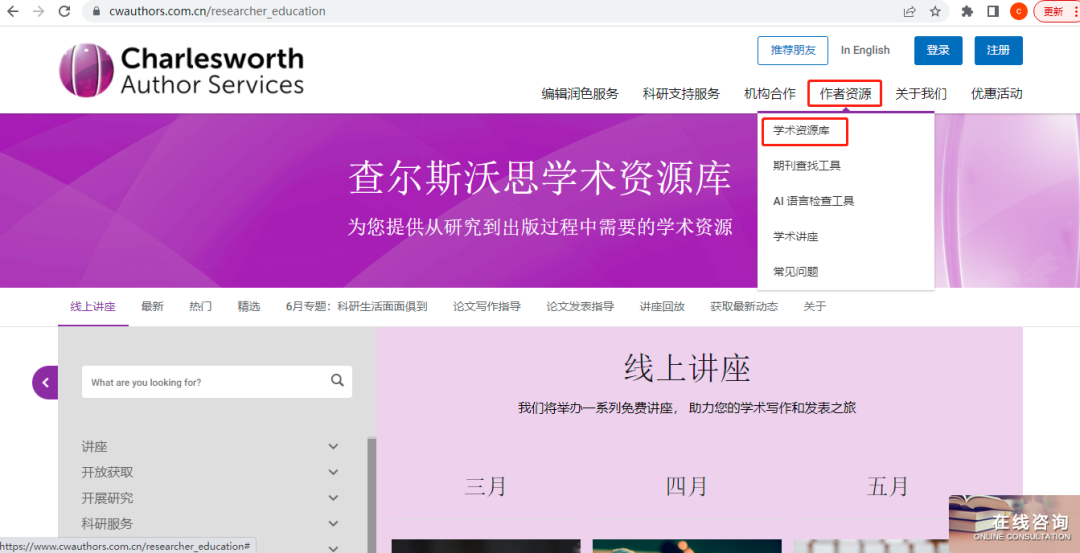The height and width of the screenshot is (553, 1080).
Task: Open the 机构合作 menu
Action: [770, 94]
